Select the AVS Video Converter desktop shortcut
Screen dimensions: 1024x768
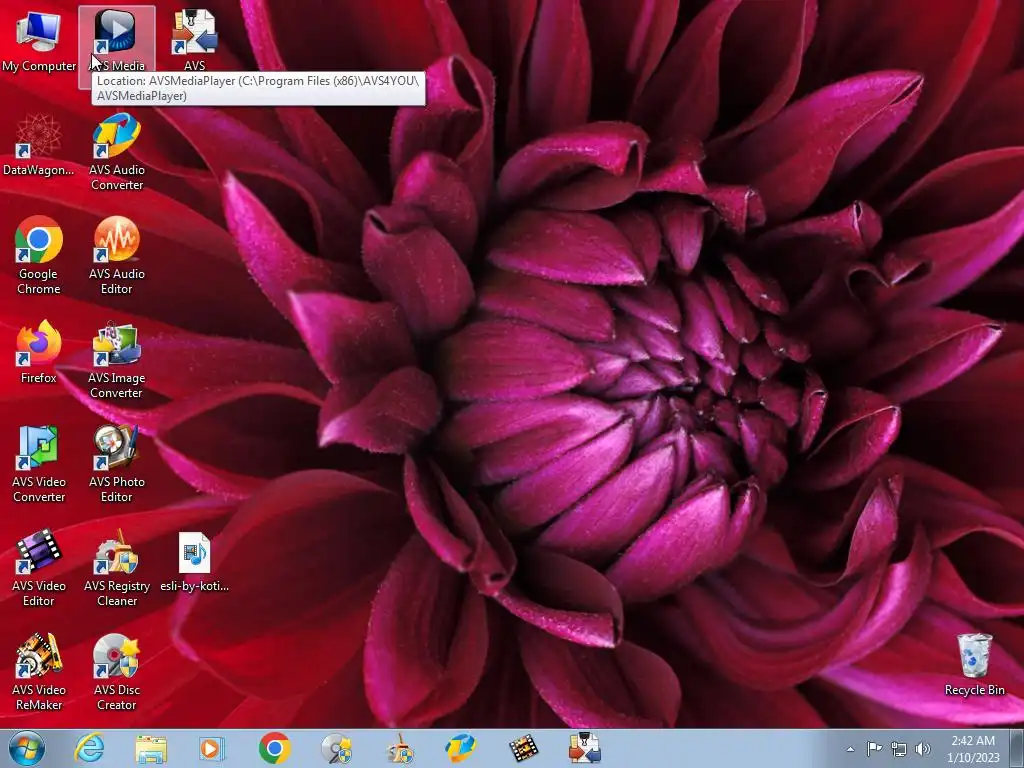pyautogui.click(x=39, y=464)
